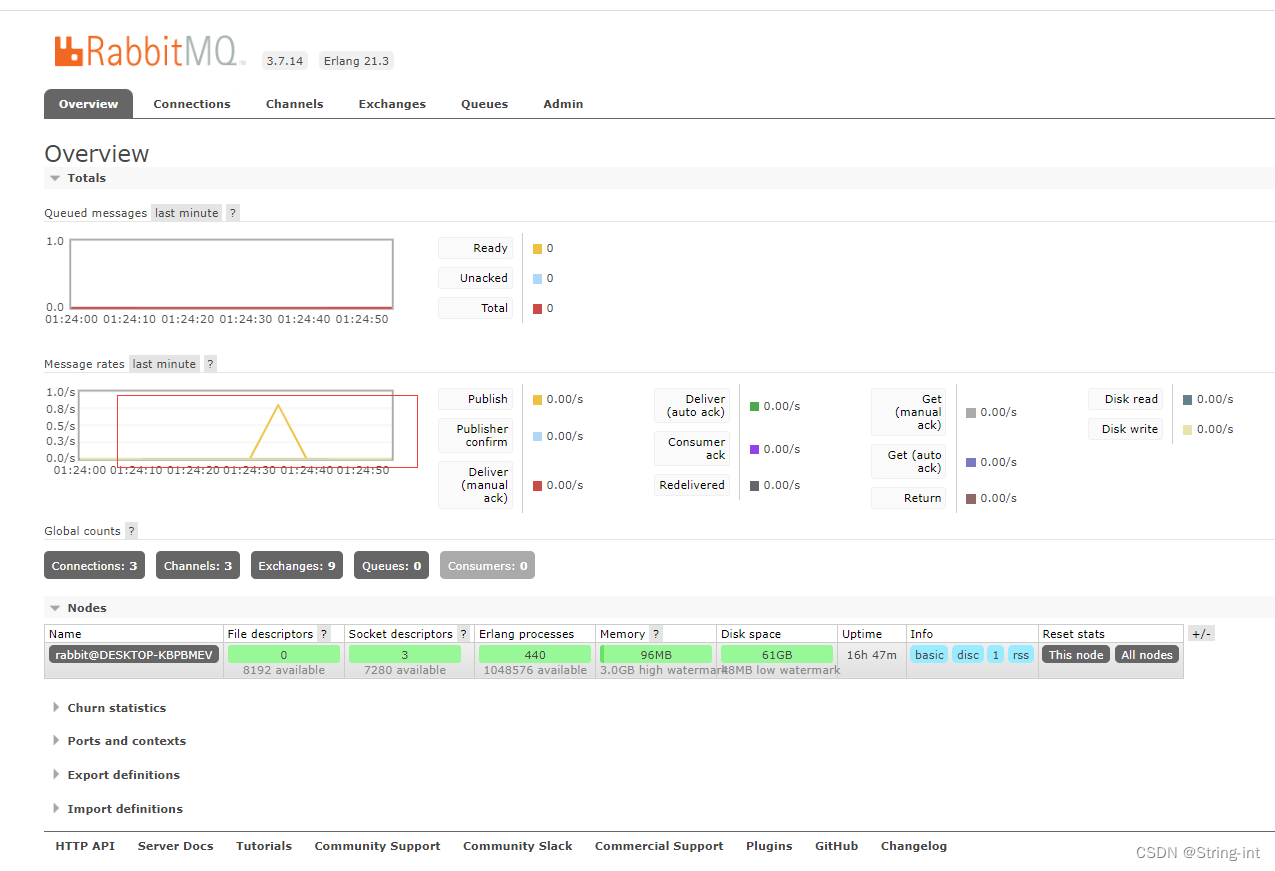Open help icon next to Queued messages
The width and height of the screenshot is (1275, 871).
[233, 213]
